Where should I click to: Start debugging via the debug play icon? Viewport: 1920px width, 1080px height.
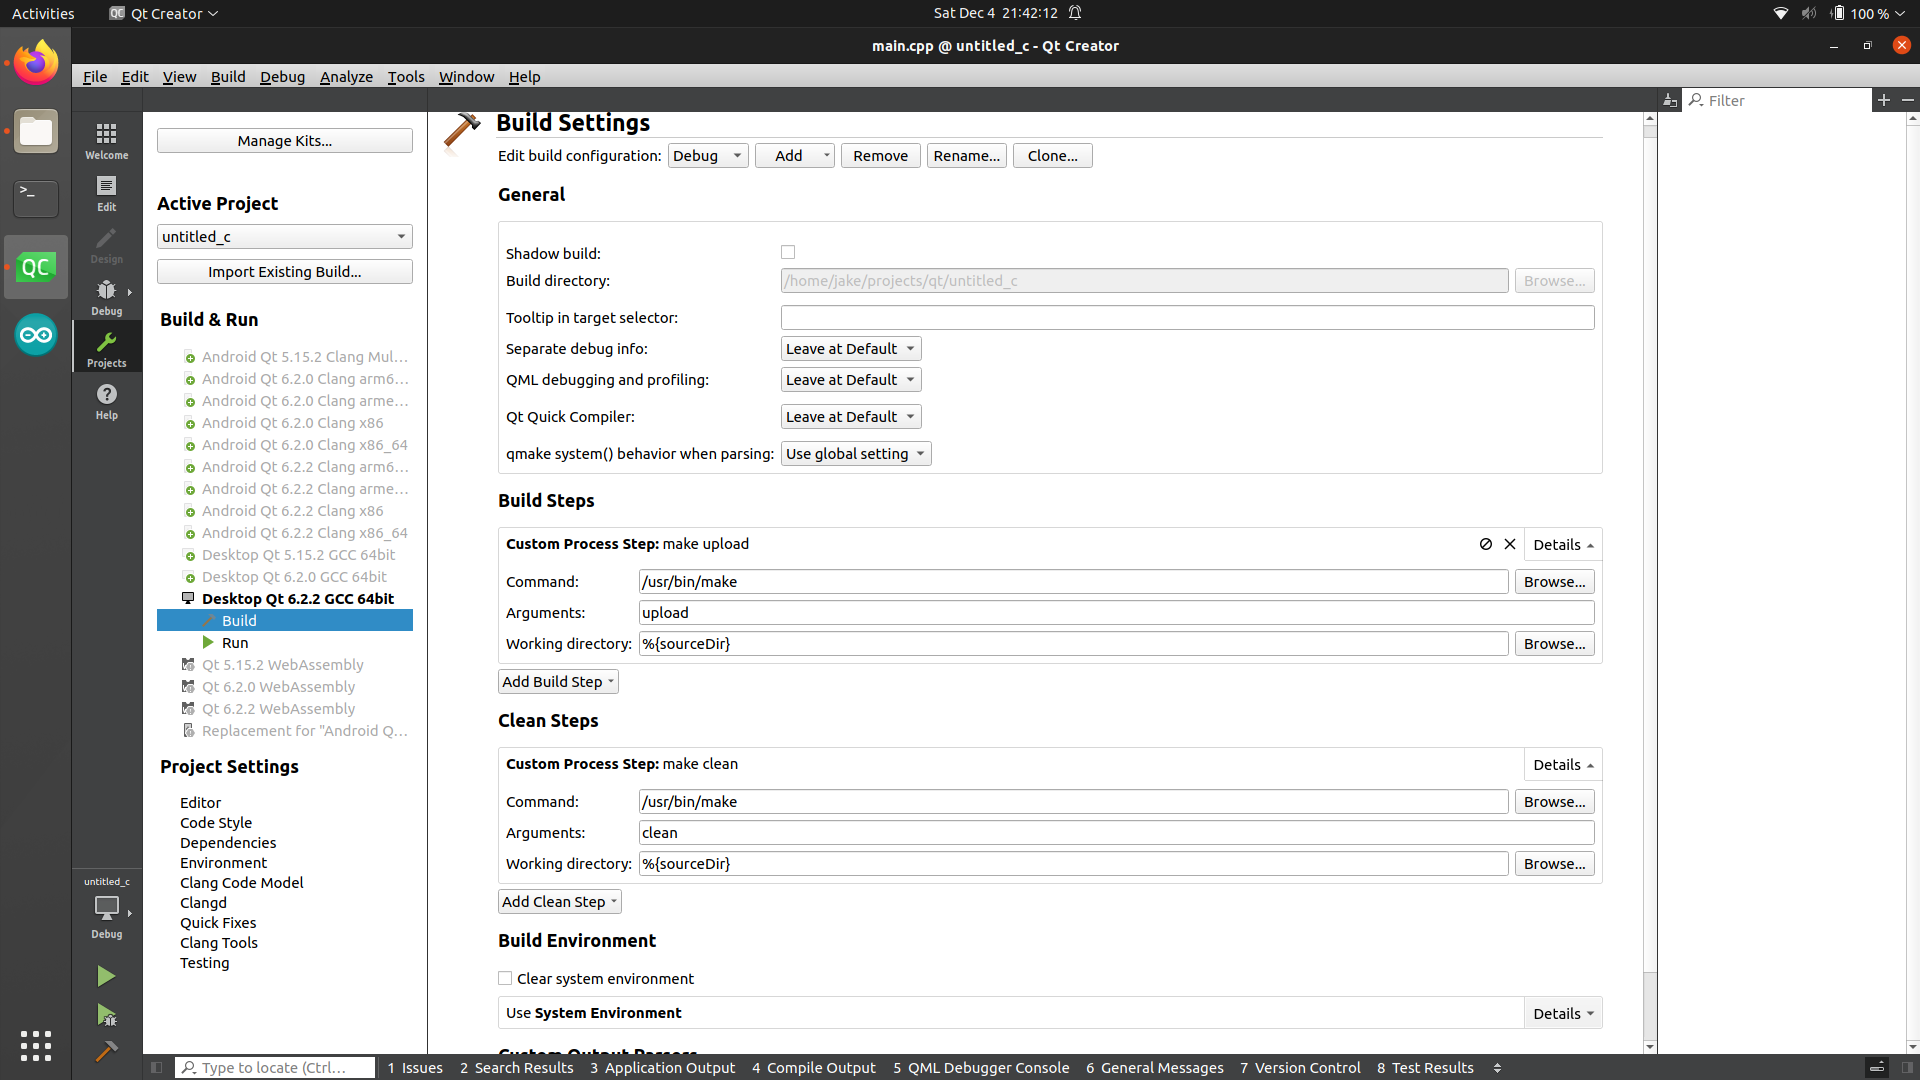pos(106,1015)
